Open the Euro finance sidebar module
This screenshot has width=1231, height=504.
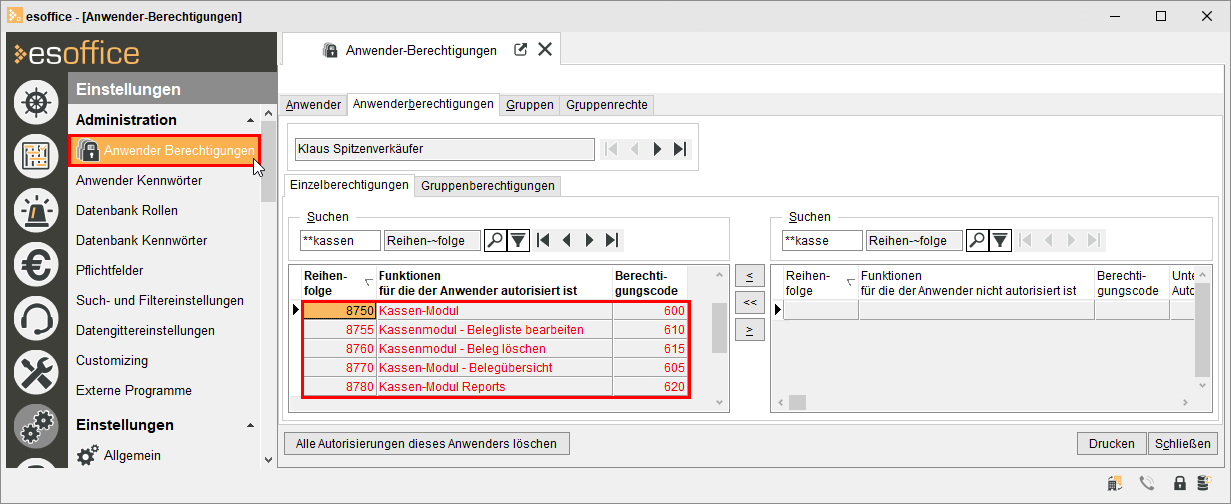[35, 263]
